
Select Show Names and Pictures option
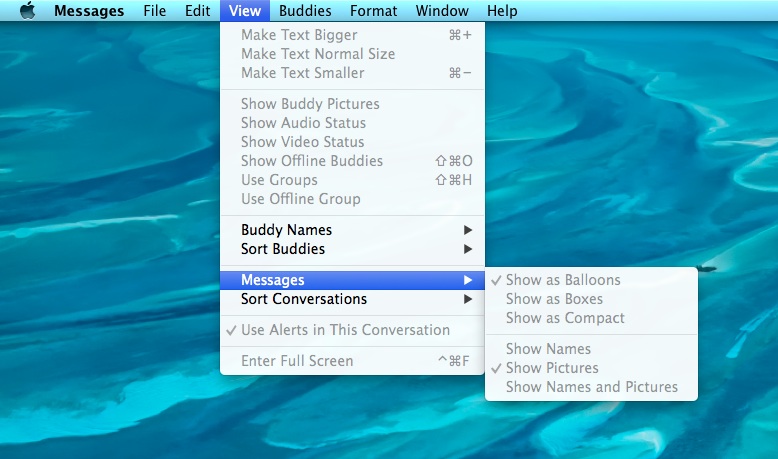pyautogui.click(x=591, y=387)
